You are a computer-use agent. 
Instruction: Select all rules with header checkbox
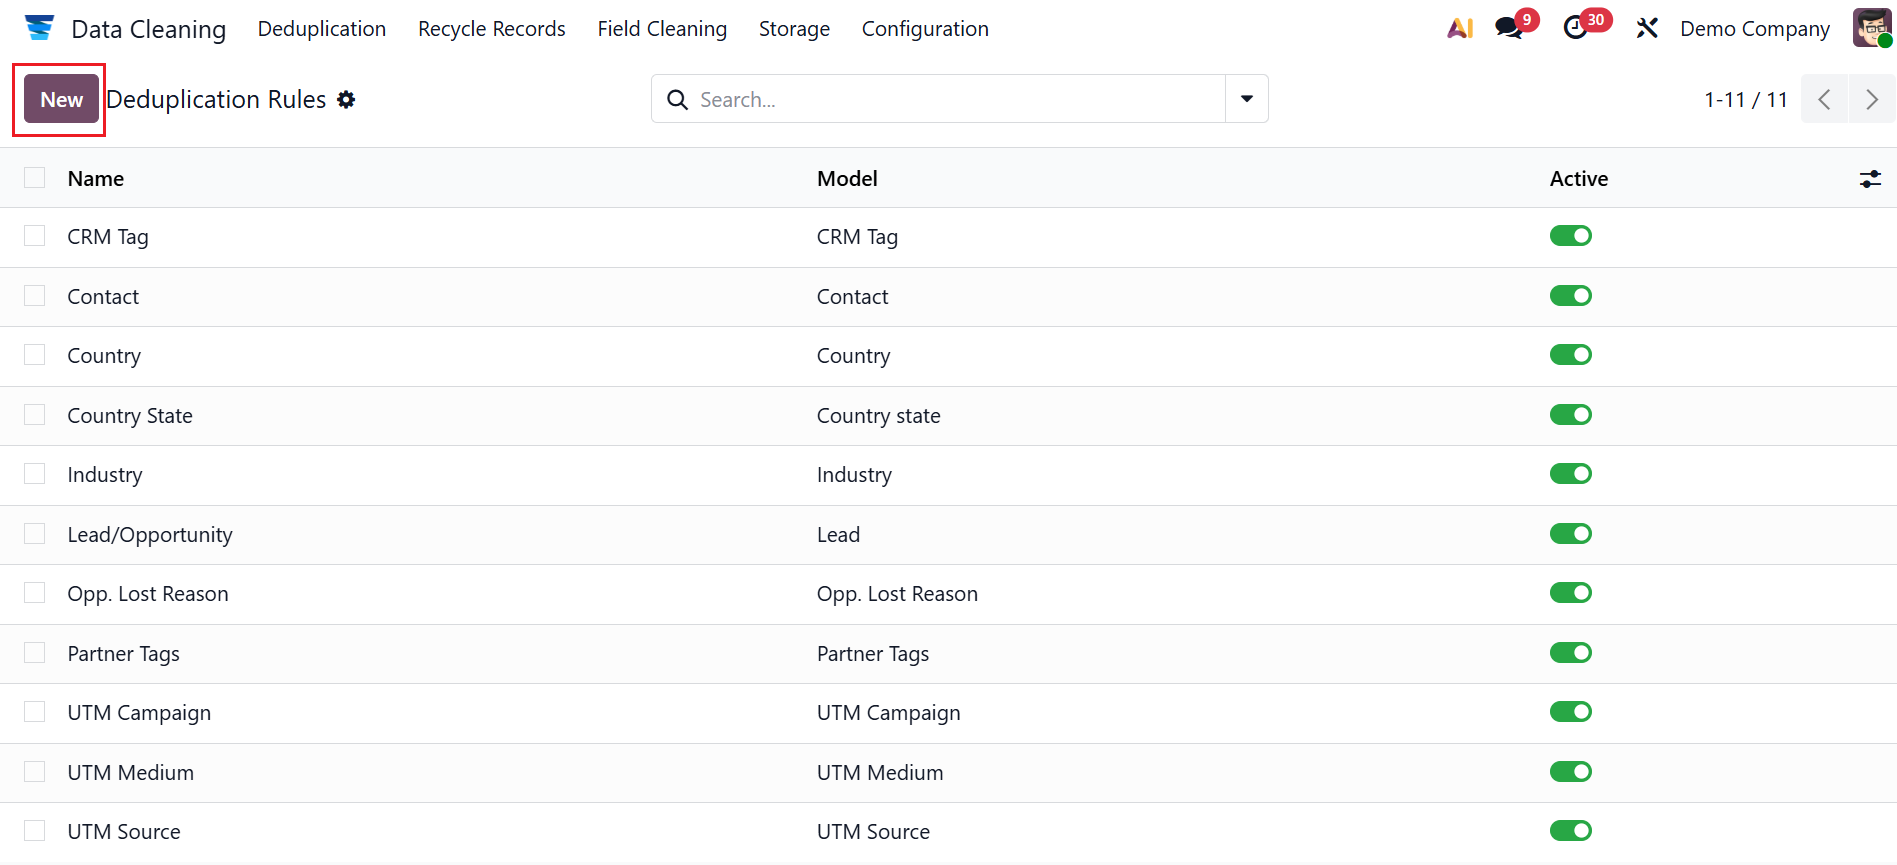(x=35, y=178)
